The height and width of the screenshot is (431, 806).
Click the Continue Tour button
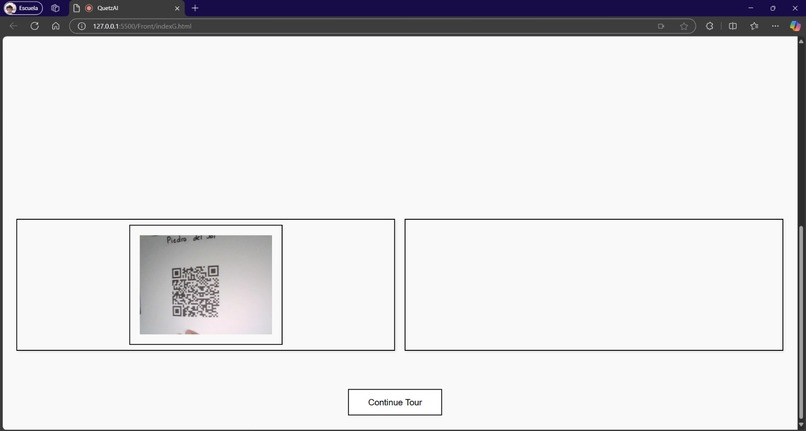click(395, 402)
